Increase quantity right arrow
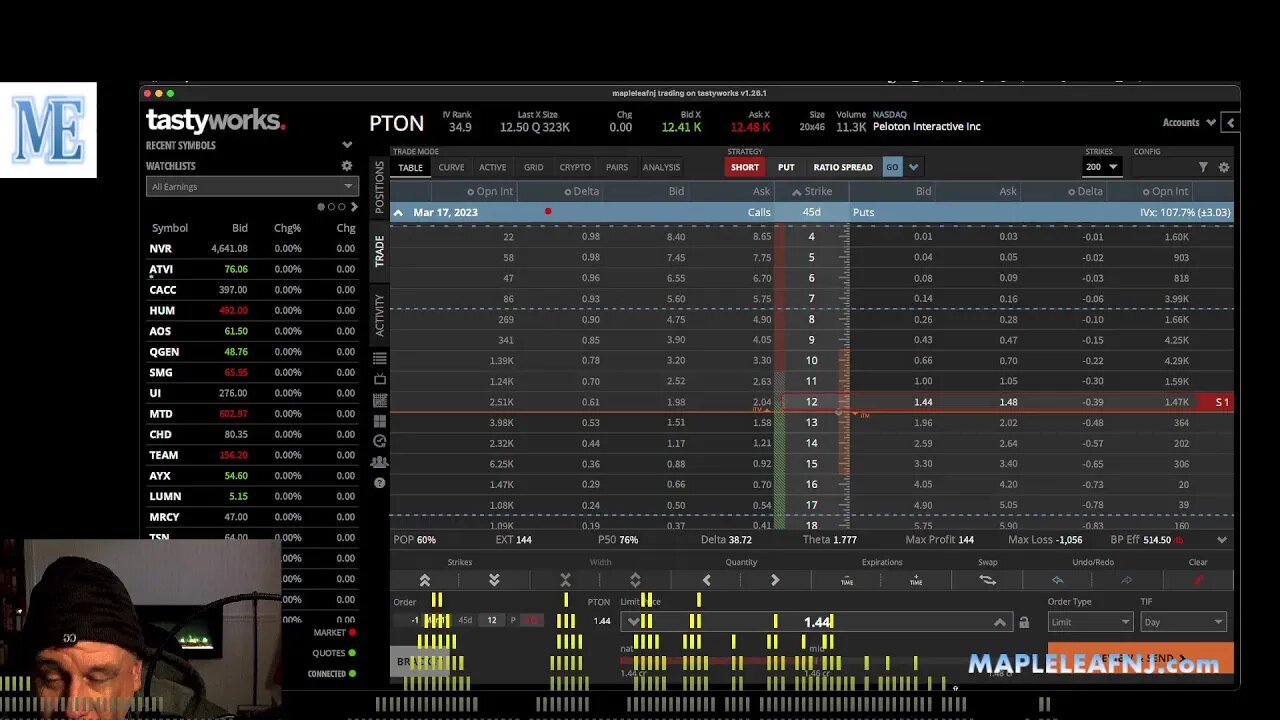This screenshot has height=720, width=1280. pos(775,580)
